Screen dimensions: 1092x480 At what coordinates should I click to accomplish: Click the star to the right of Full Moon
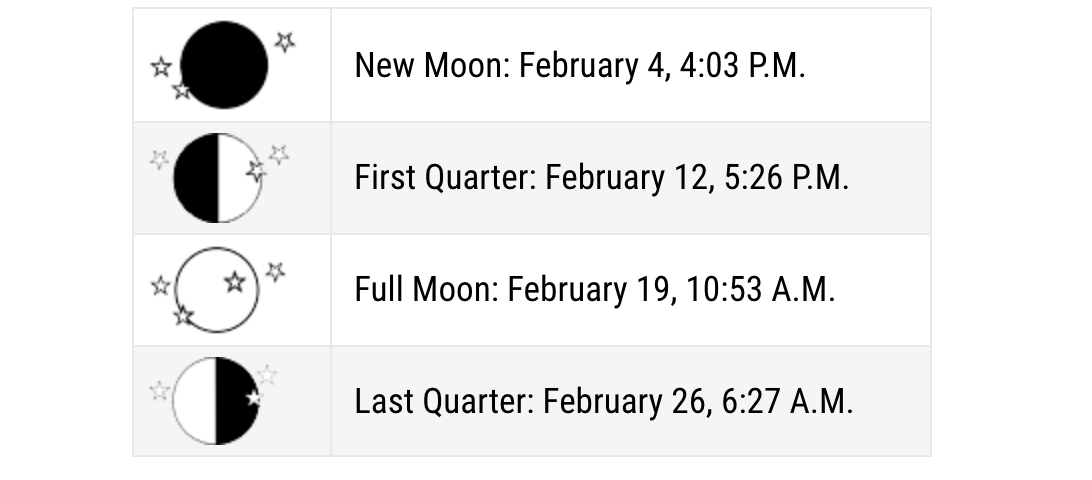point(275,271)
